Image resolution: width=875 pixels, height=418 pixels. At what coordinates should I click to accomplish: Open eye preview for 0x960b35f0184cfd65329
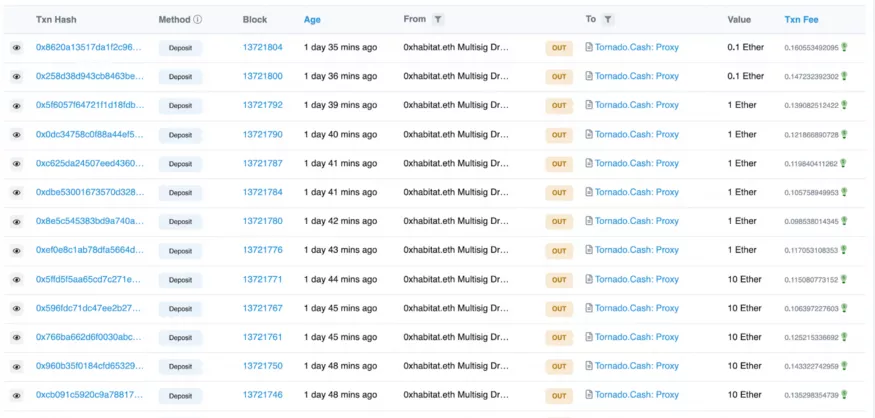[17, 367]
